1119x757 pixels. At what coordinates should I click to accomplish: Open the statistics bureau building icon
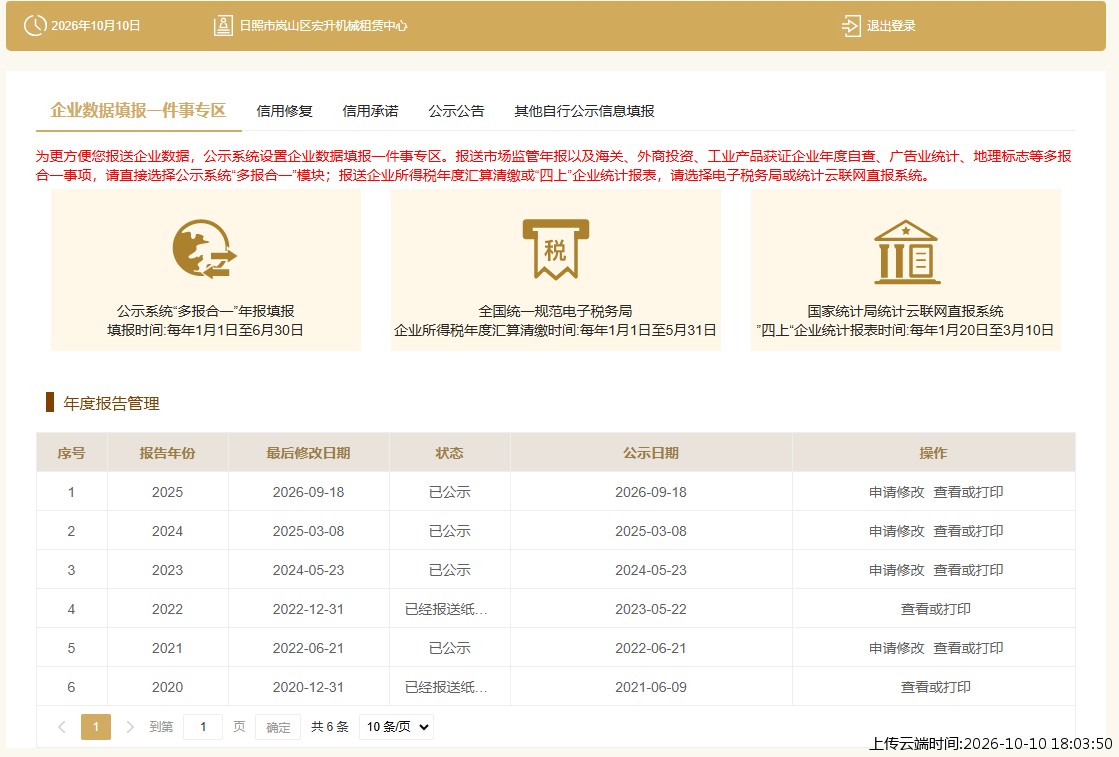point(906,252)
